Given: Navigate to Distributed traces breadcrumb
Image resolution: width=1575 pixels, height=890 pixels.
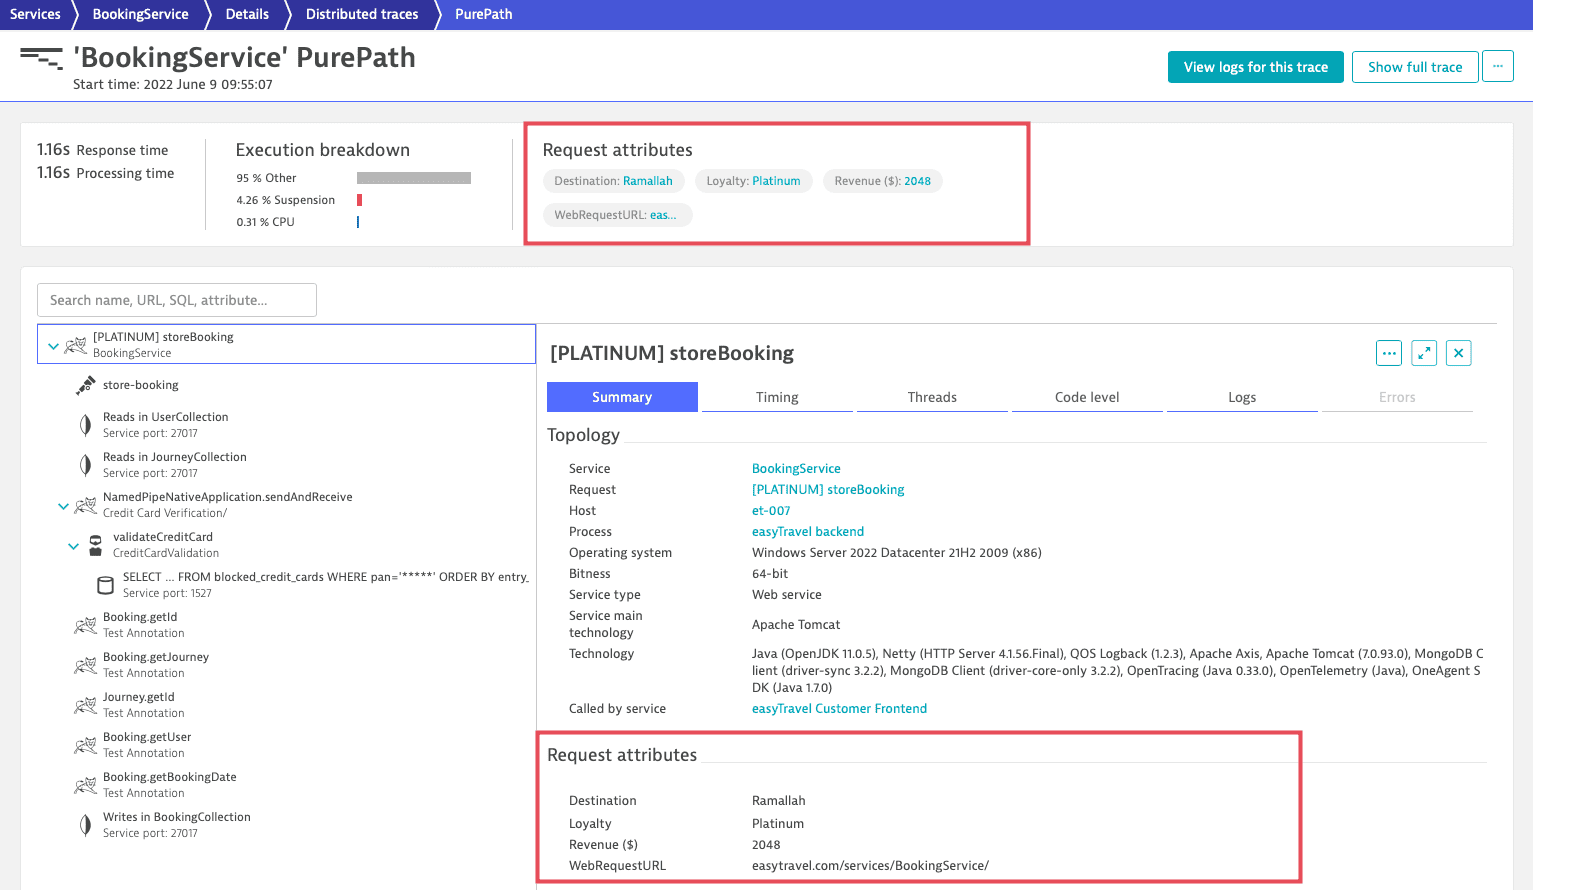Looking at the screenshot, I should tap(362, 14).
